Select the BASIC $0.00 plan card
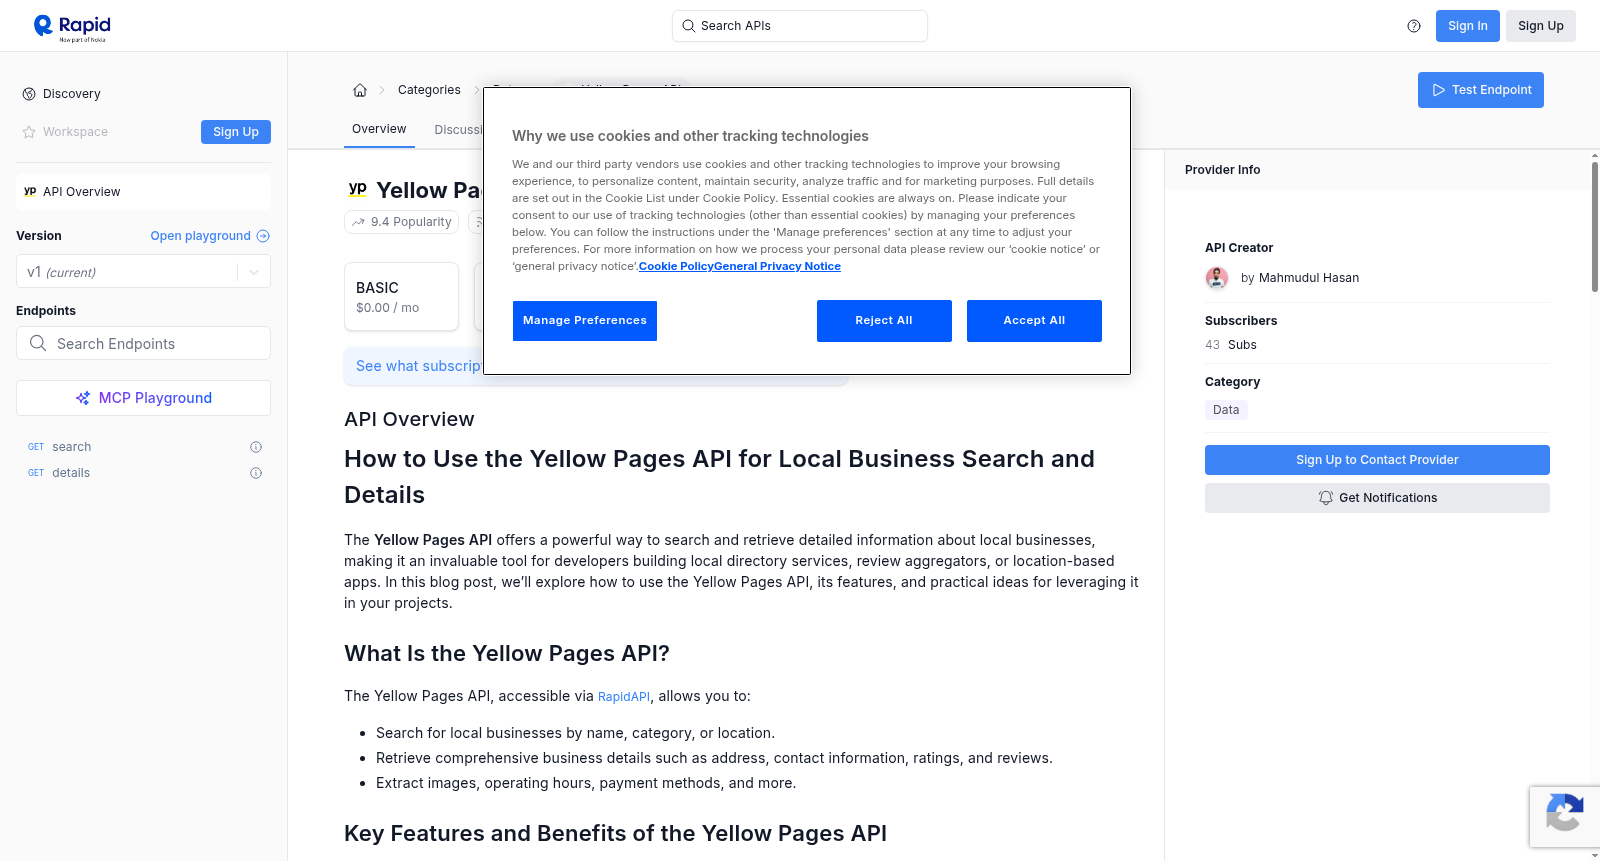The image size is (1600, 861). coord(402,297)
